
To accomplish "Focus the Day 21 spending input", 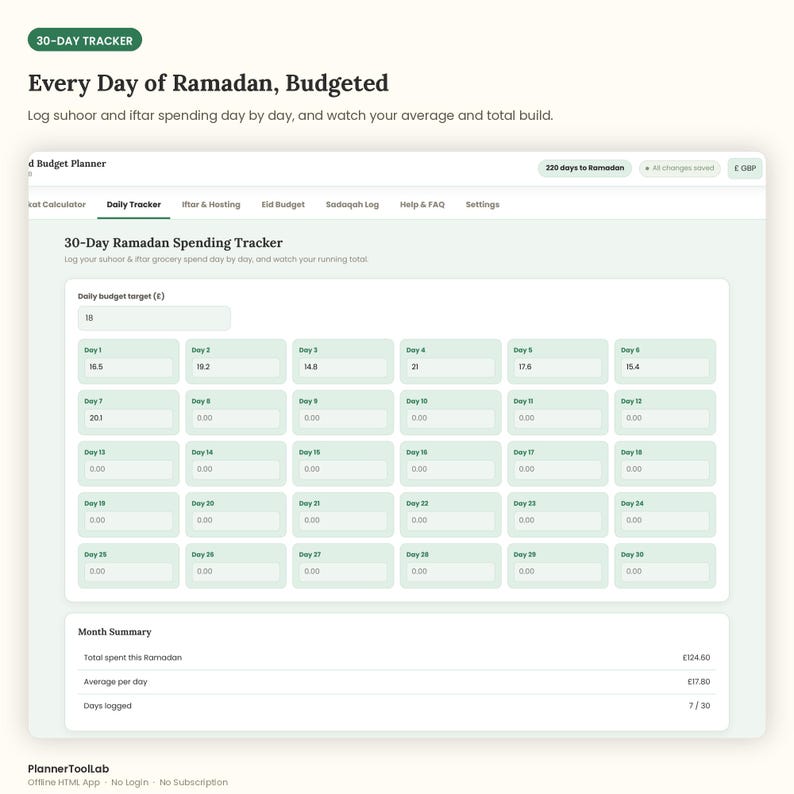I will 343,521.
